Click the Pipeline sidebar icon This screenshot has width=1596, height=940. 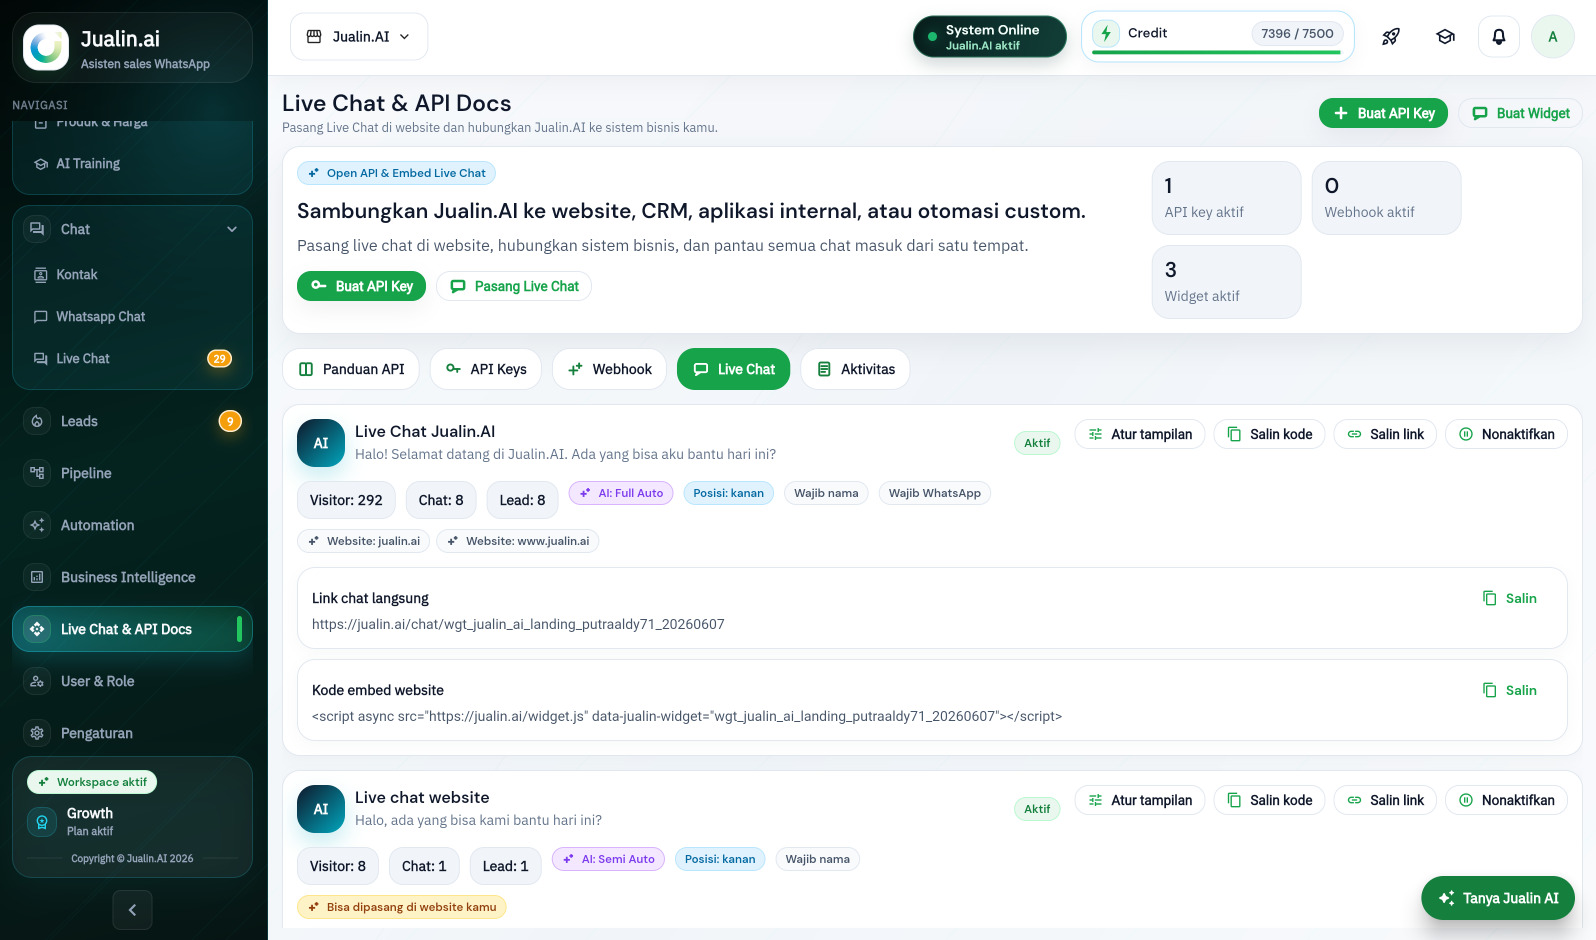point(37,473)
